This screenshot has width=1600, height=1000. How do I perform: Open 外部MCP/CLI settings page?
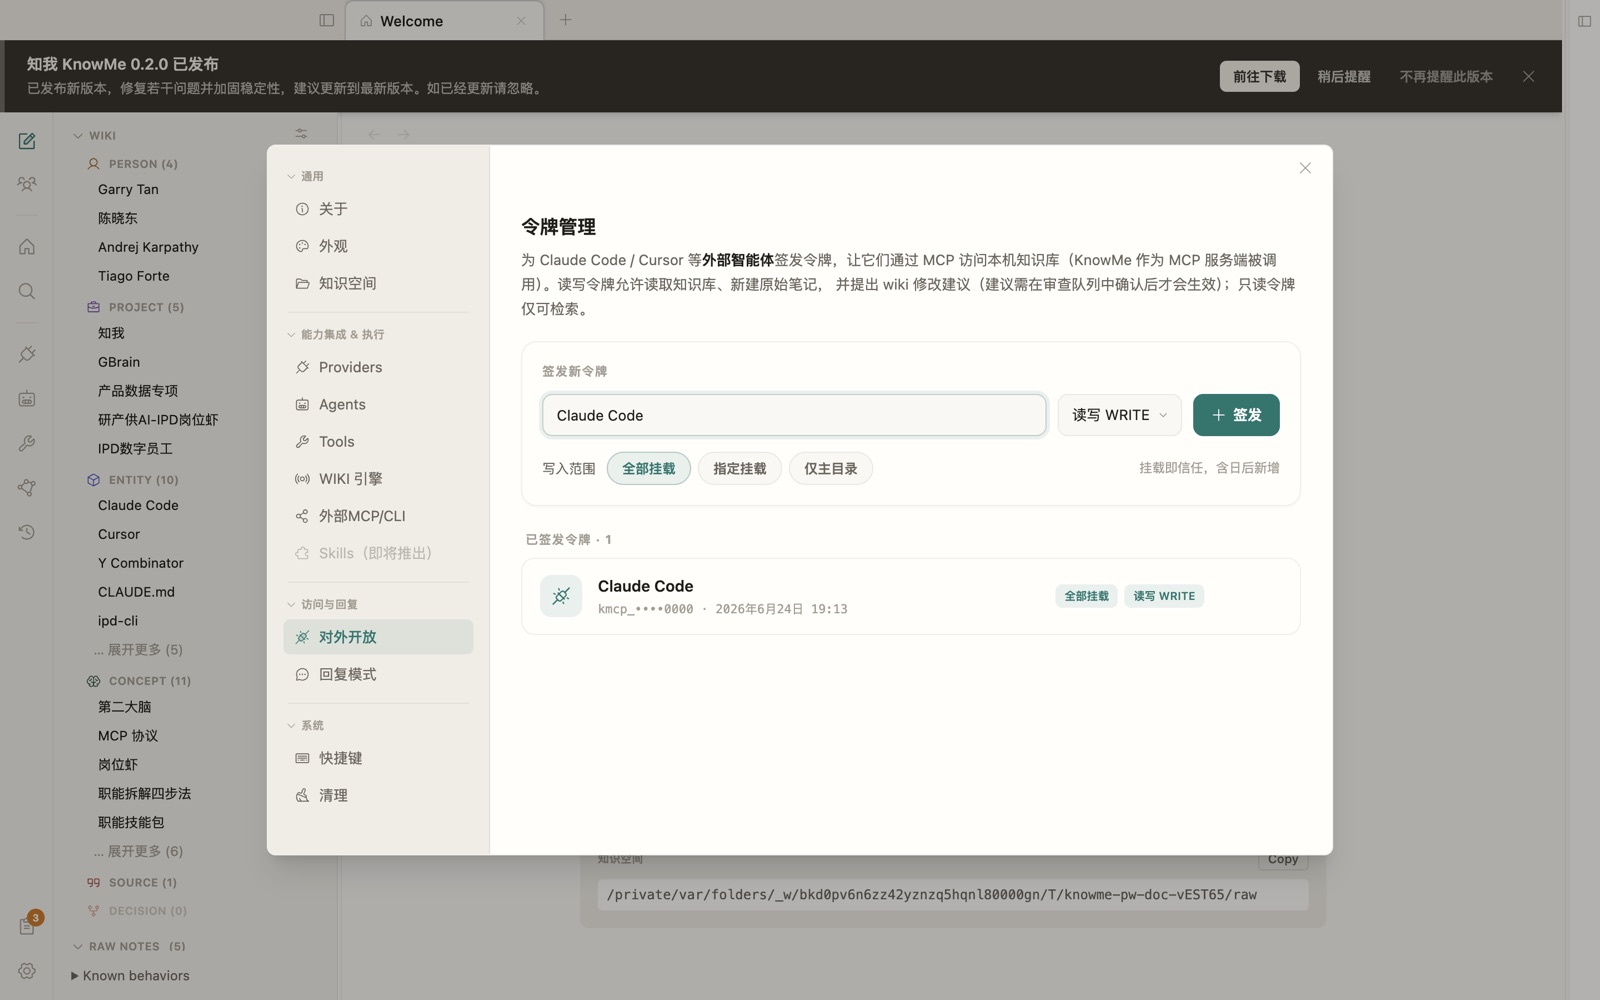tap(378, 516)
